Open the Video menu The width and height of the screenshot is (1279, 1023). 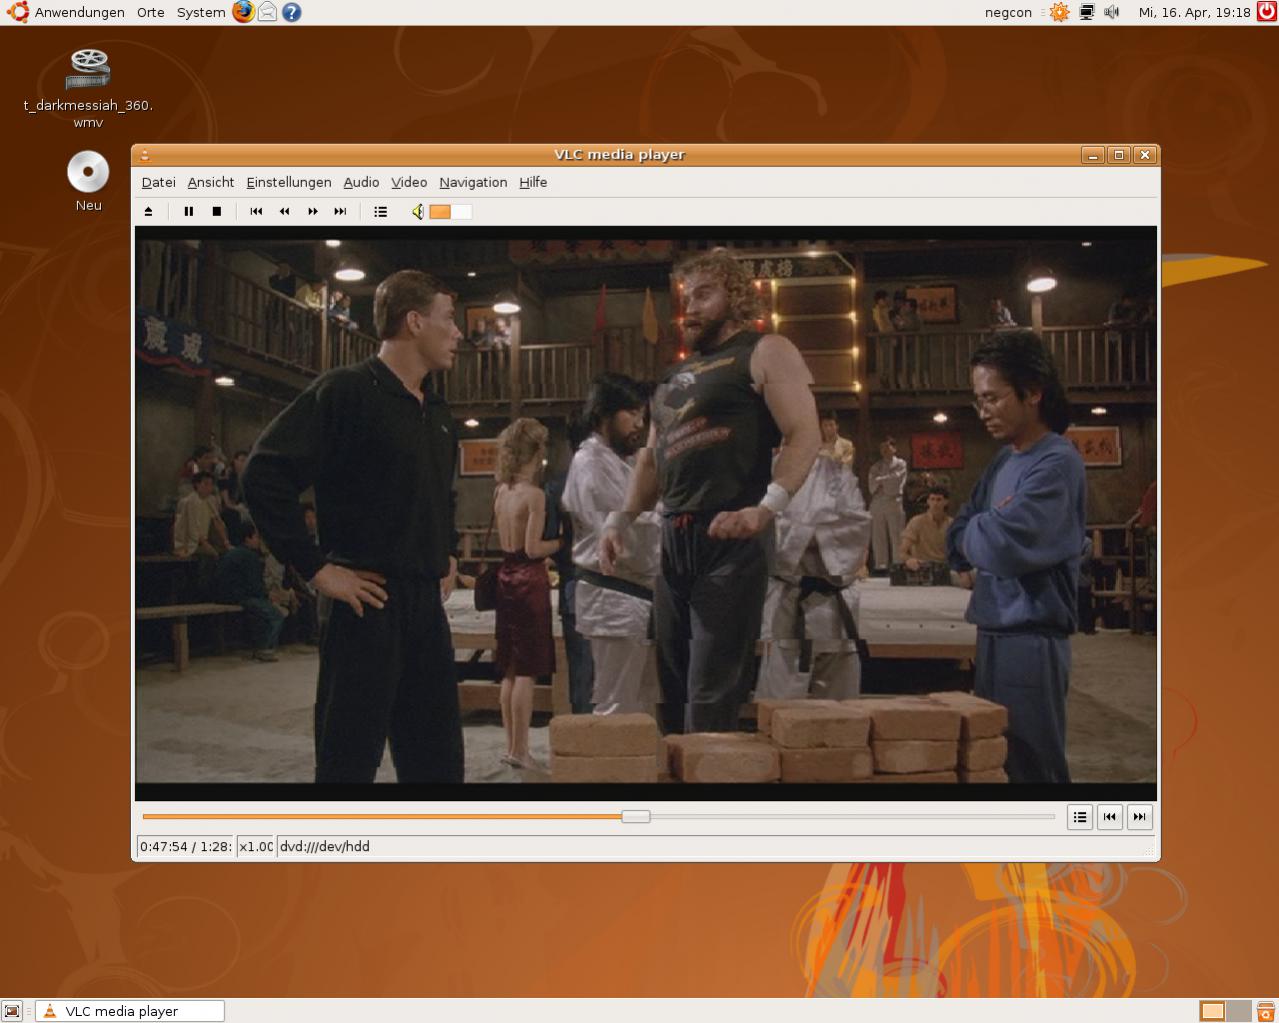coord(409,182)
